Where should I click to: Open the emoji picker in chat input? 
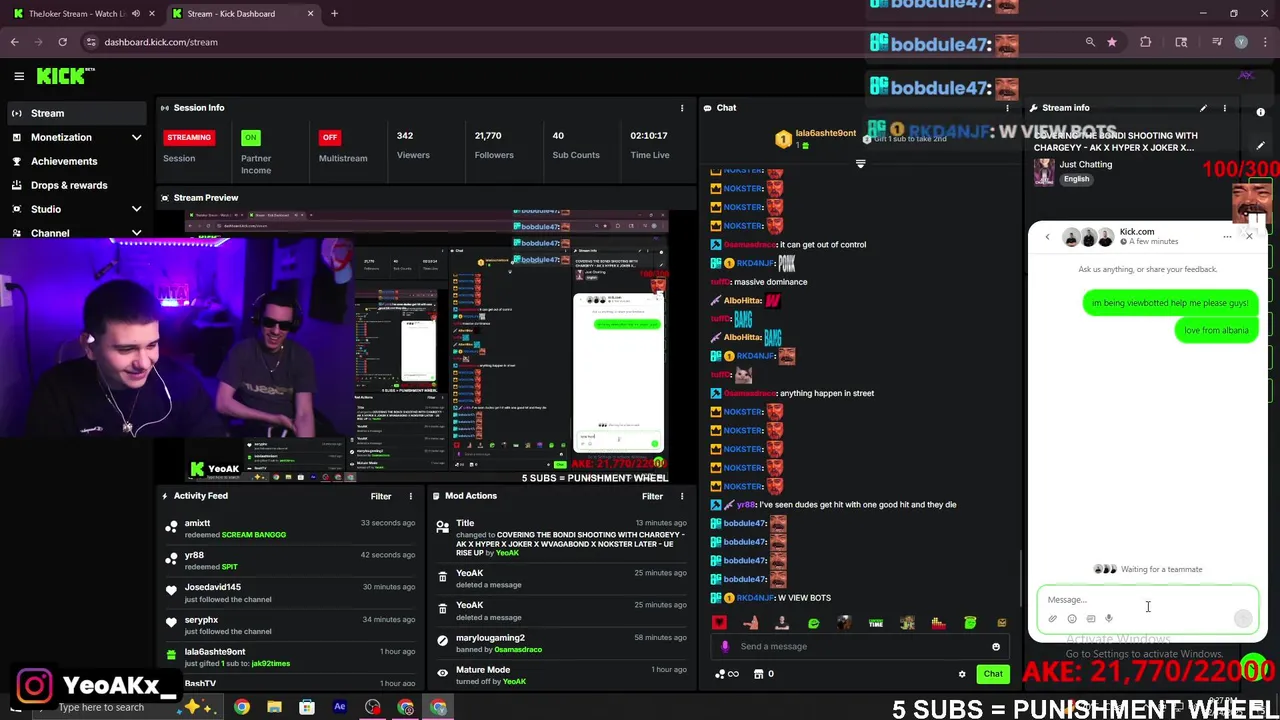point(996,646)
